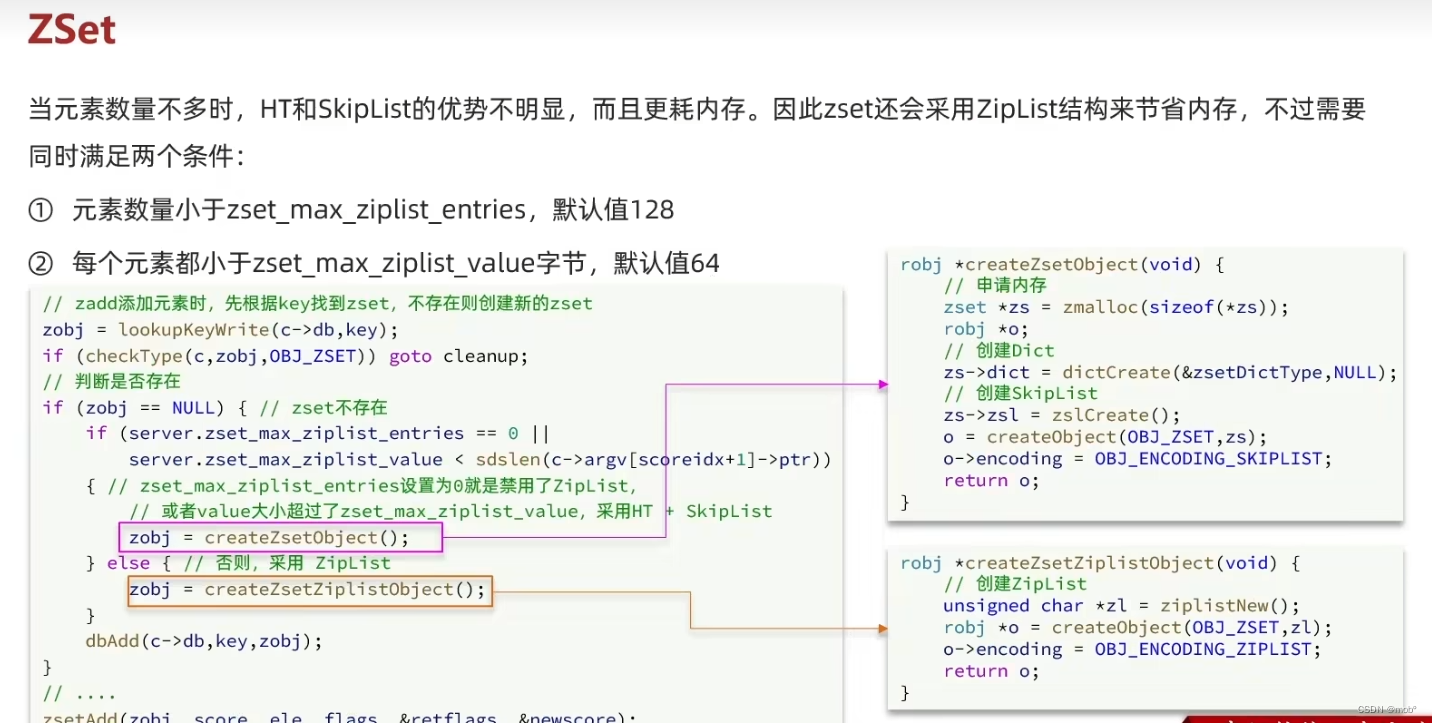Click the line "zobj = lookupKeyWrite(c->db,key);"

pos(221,330)
